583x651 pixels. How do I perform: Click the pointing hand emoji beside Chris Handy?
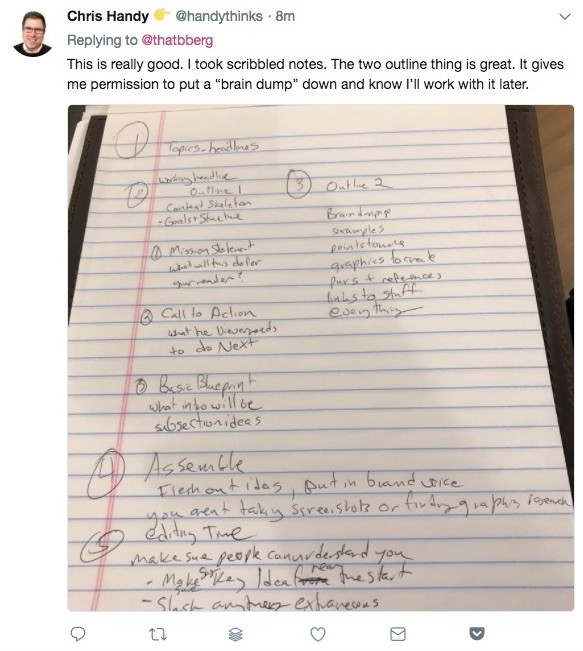[162, 15]
